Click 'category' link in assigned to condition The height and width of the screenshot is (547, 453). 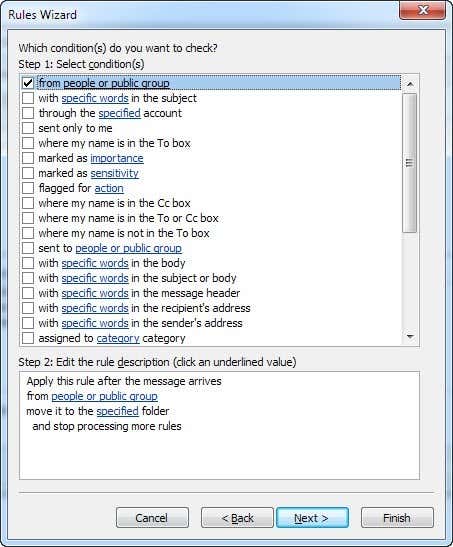pos(118,338)
